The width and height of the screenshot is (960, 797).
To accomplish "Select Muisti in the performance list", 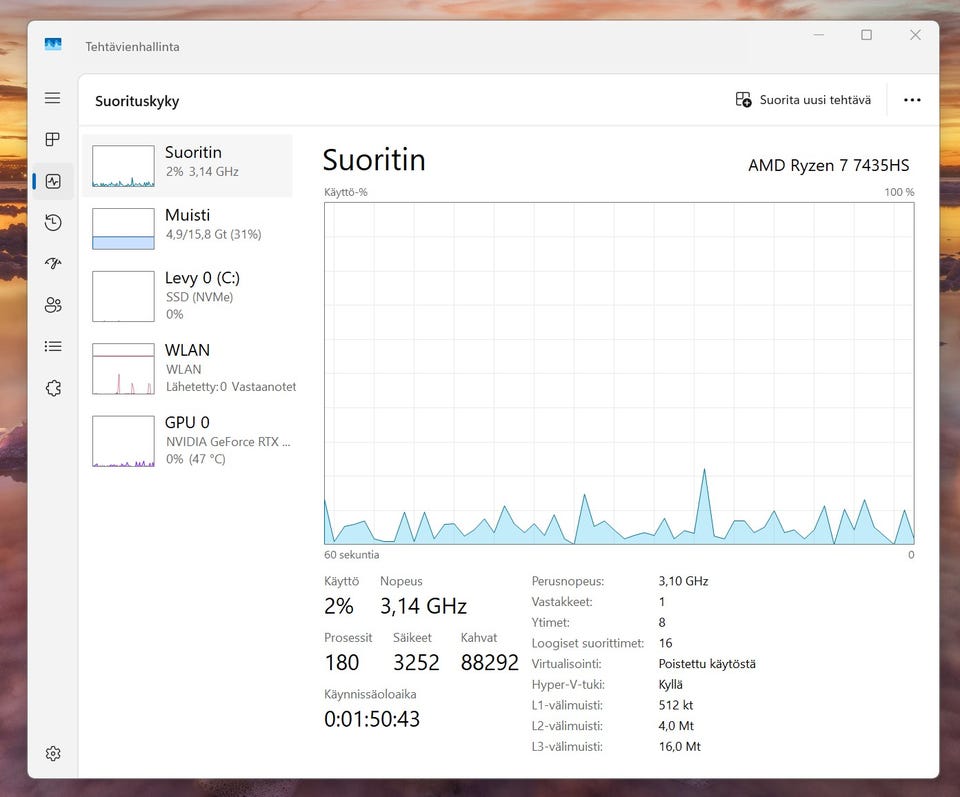I will [187, 228].
